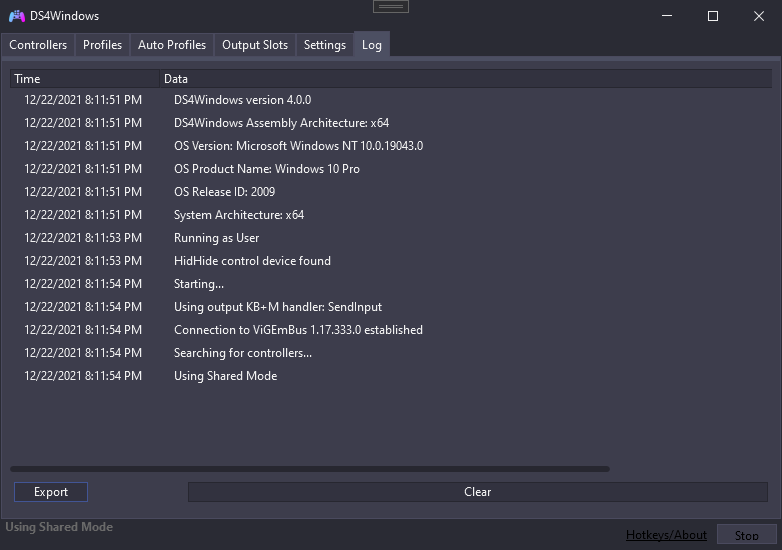Select the 'OS Release ID: 2009' entry

(x=391, y=191)
